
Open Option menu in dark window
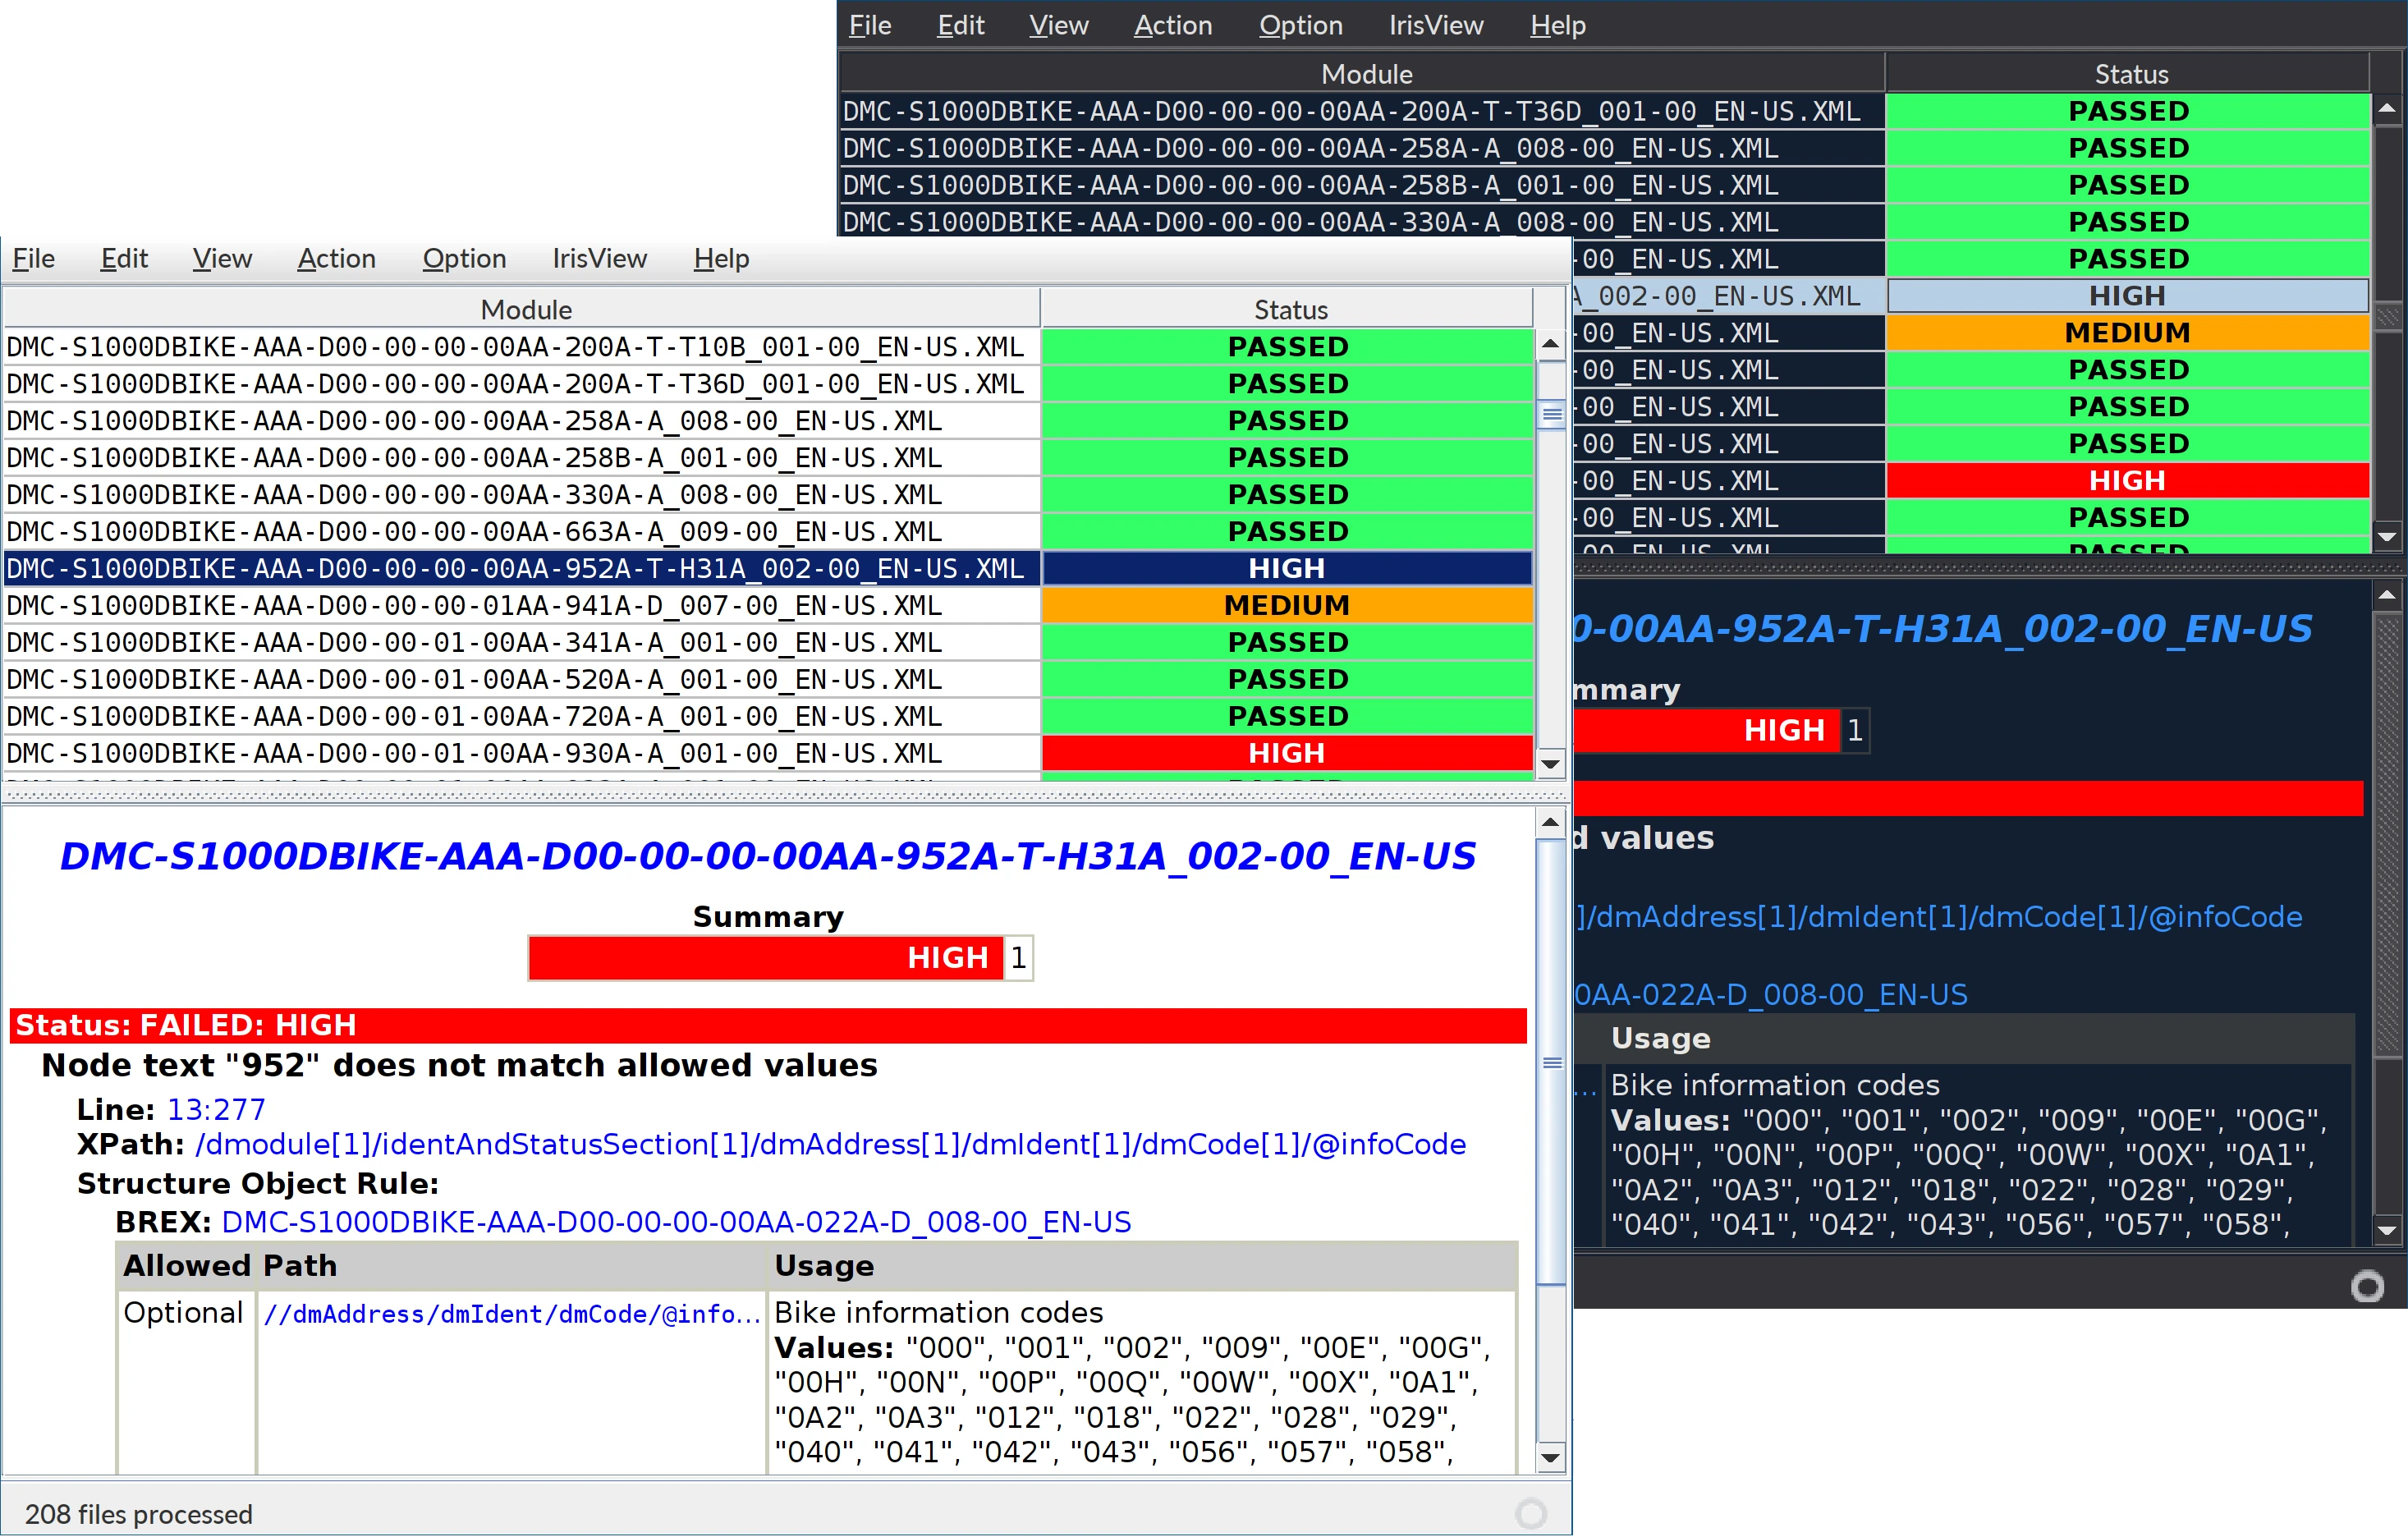[1300, 25]
